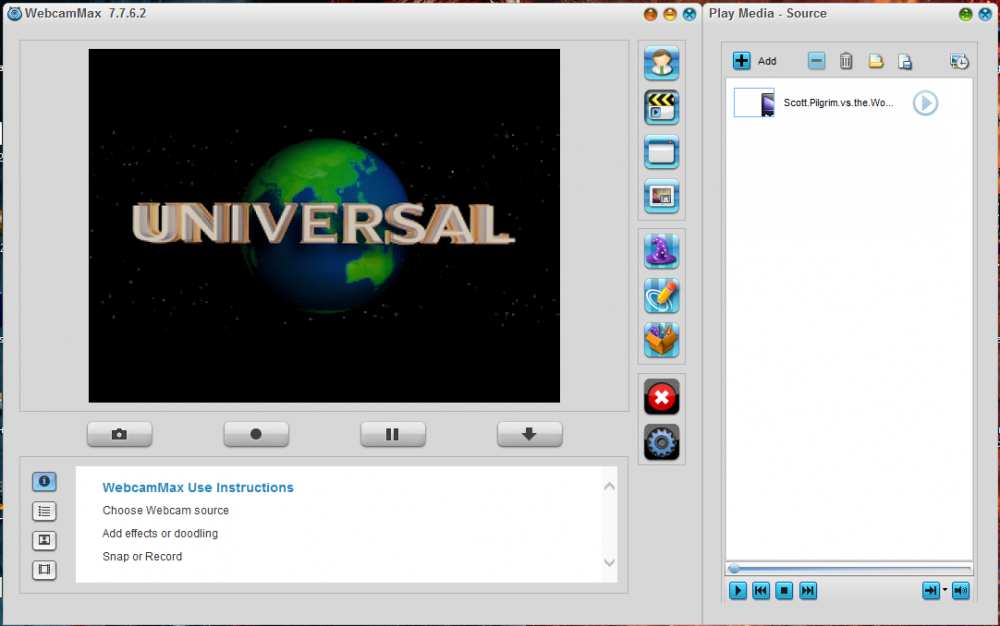Screen dimensions: 1000x626
Task: Switch to the list panel tab
Action: [44, 511]
